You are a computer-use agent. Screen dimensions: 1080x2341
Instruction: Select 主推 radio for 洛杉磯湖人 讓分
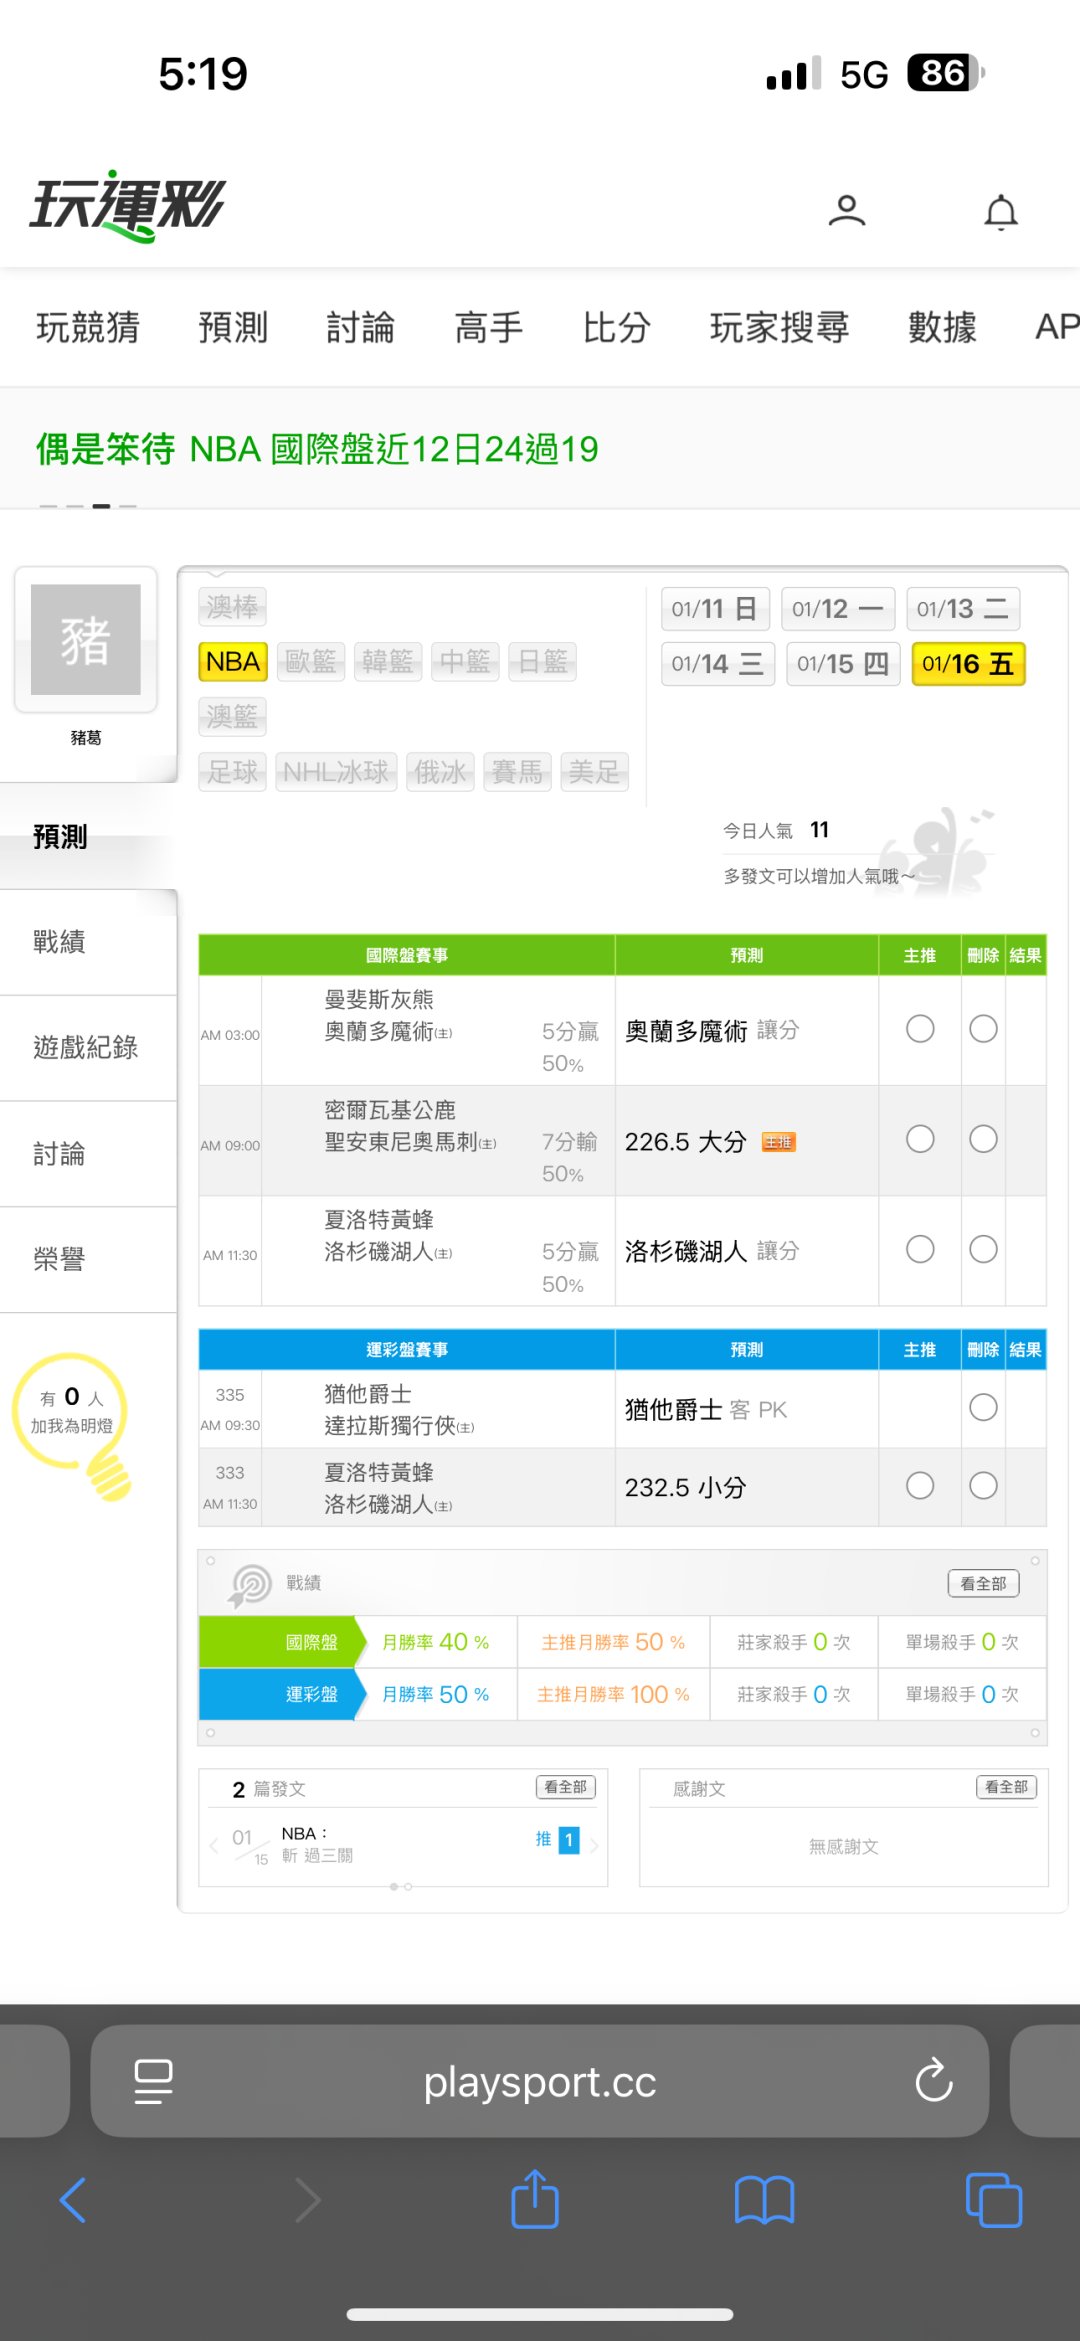[920, 1249]
